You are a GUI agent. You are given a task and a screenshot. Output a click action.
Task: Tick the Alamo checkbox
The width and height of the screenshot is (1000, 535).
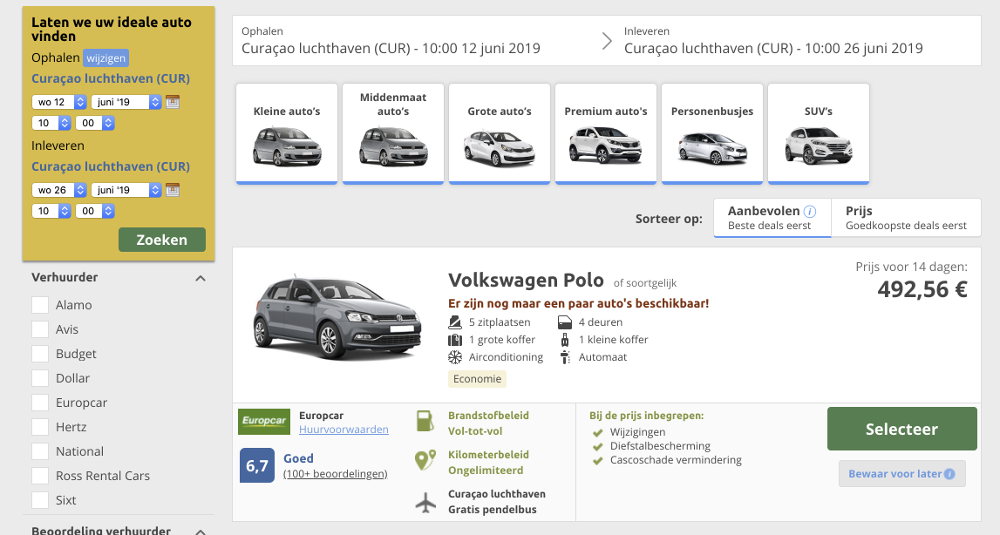(40, 305)
